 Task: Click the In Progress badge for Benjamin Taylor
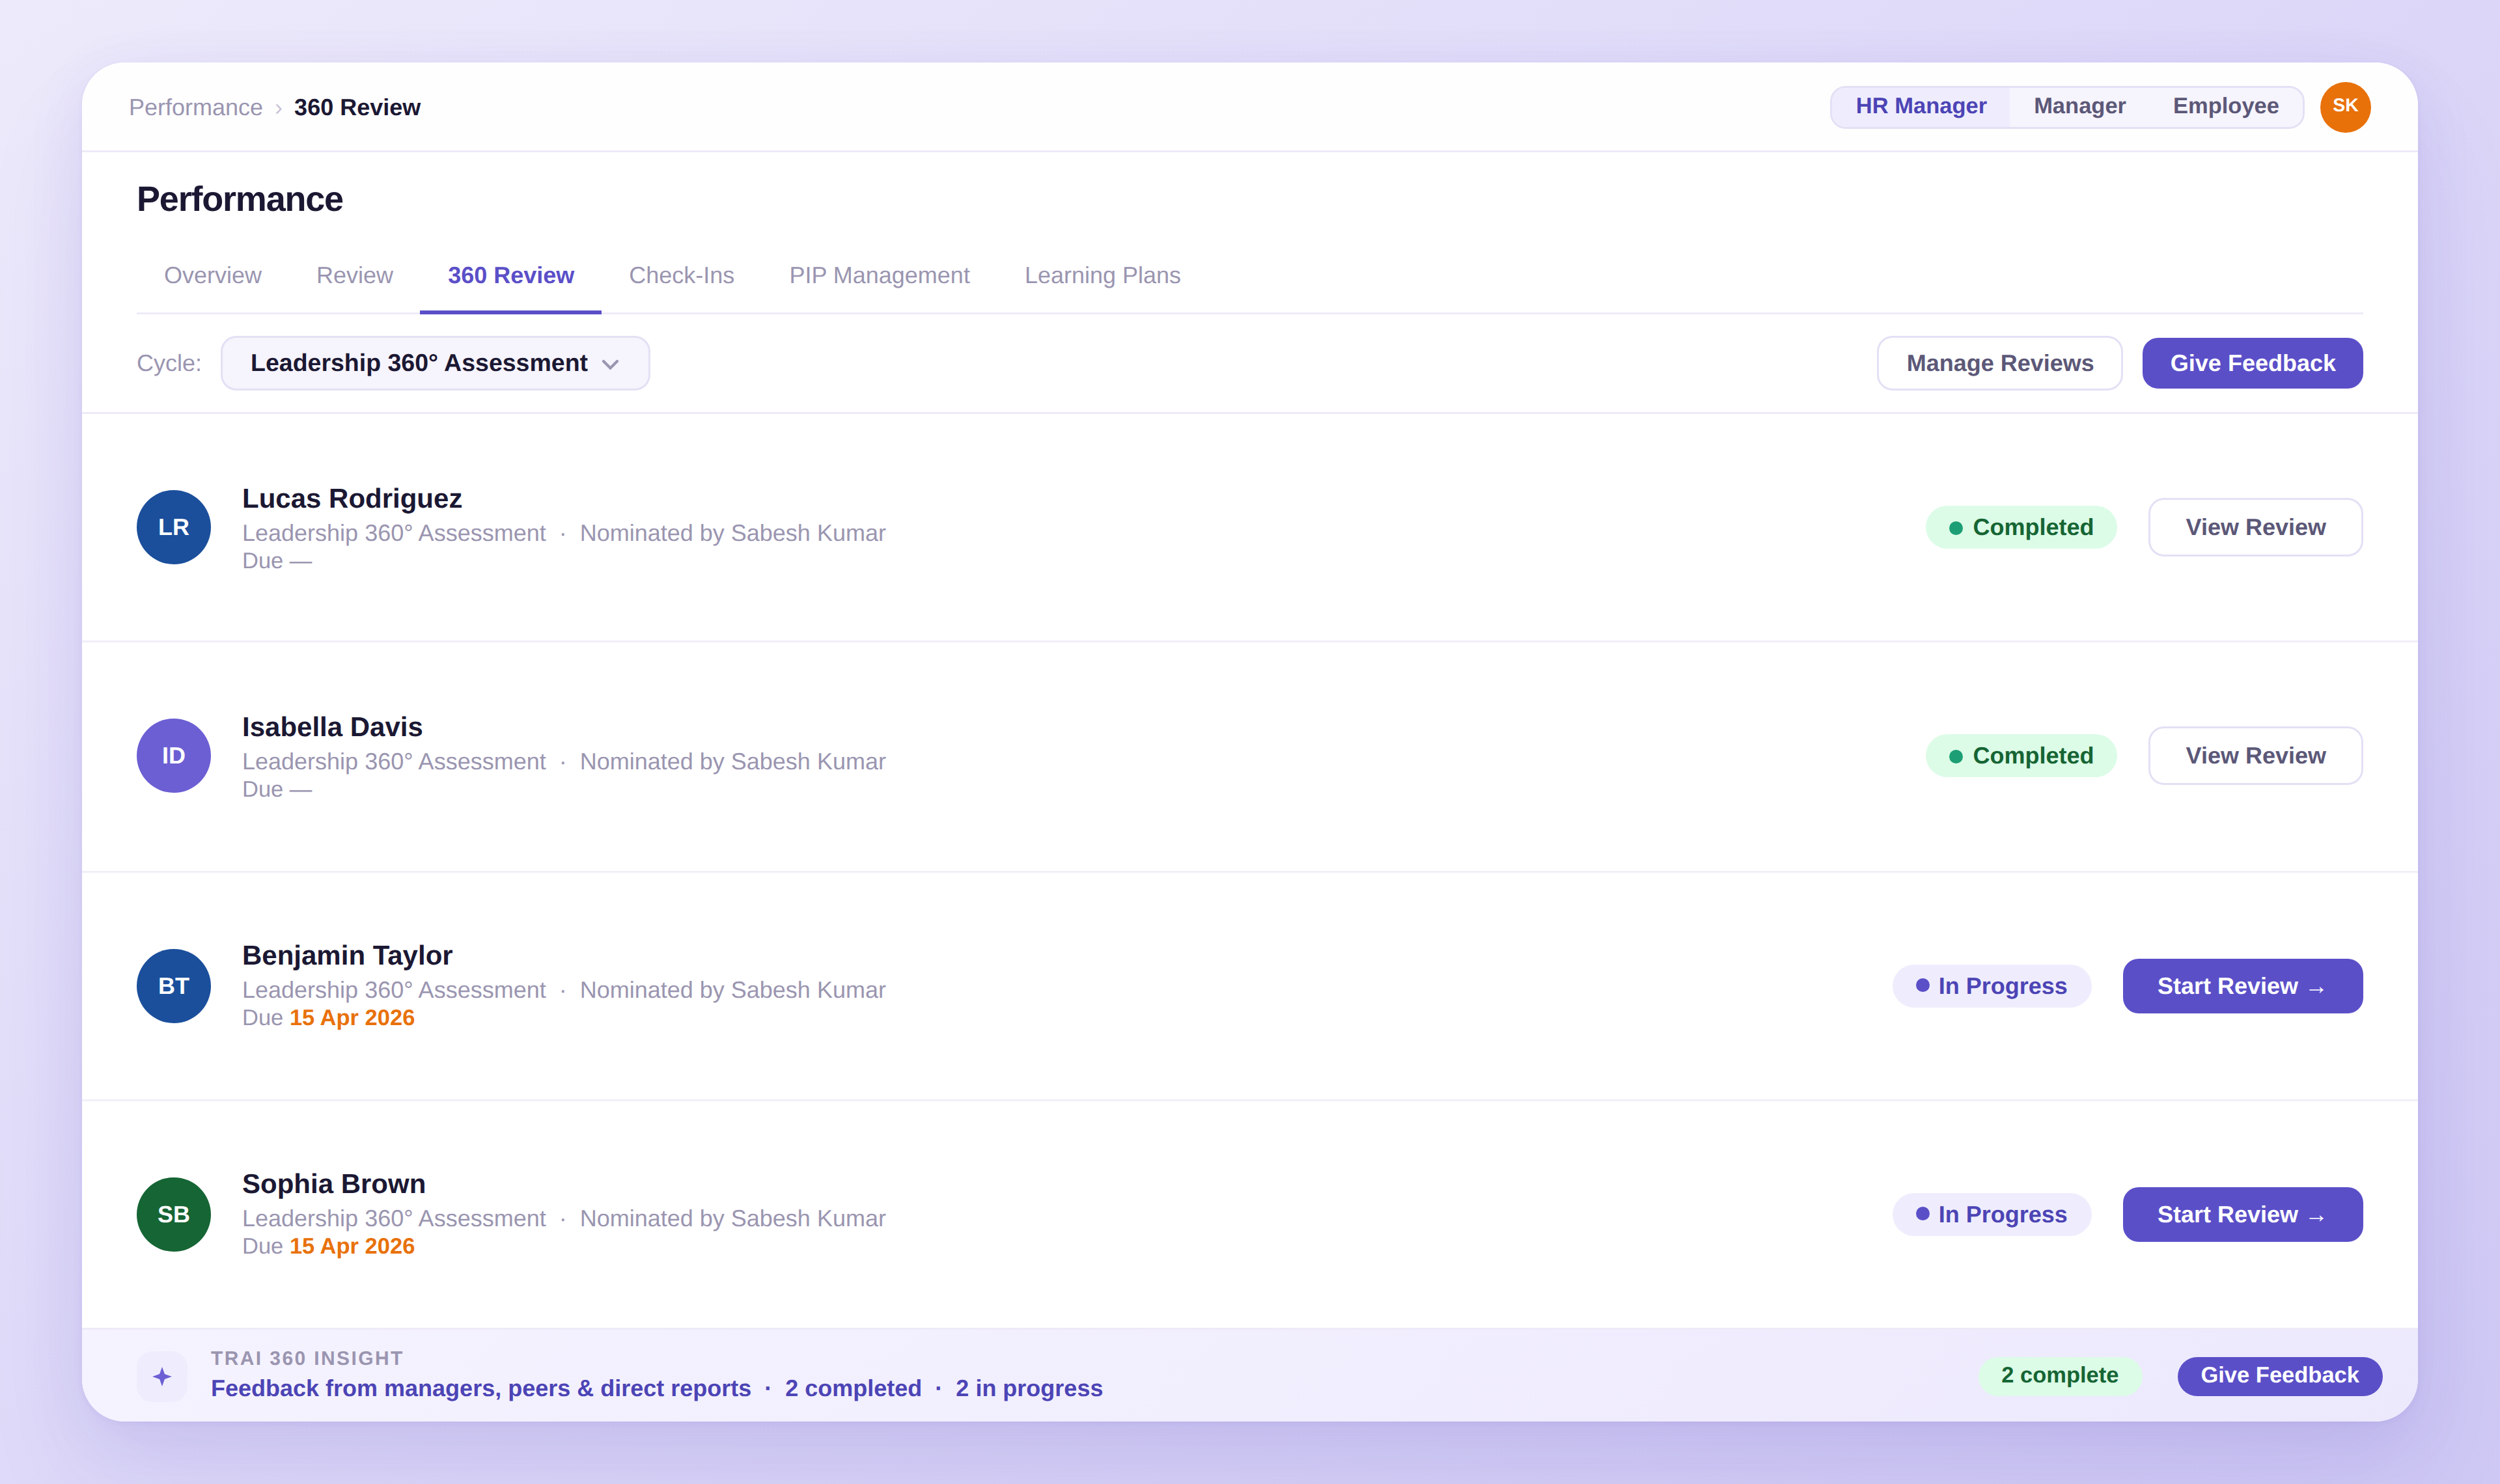pyautogui.click(x=1991, y=985)
